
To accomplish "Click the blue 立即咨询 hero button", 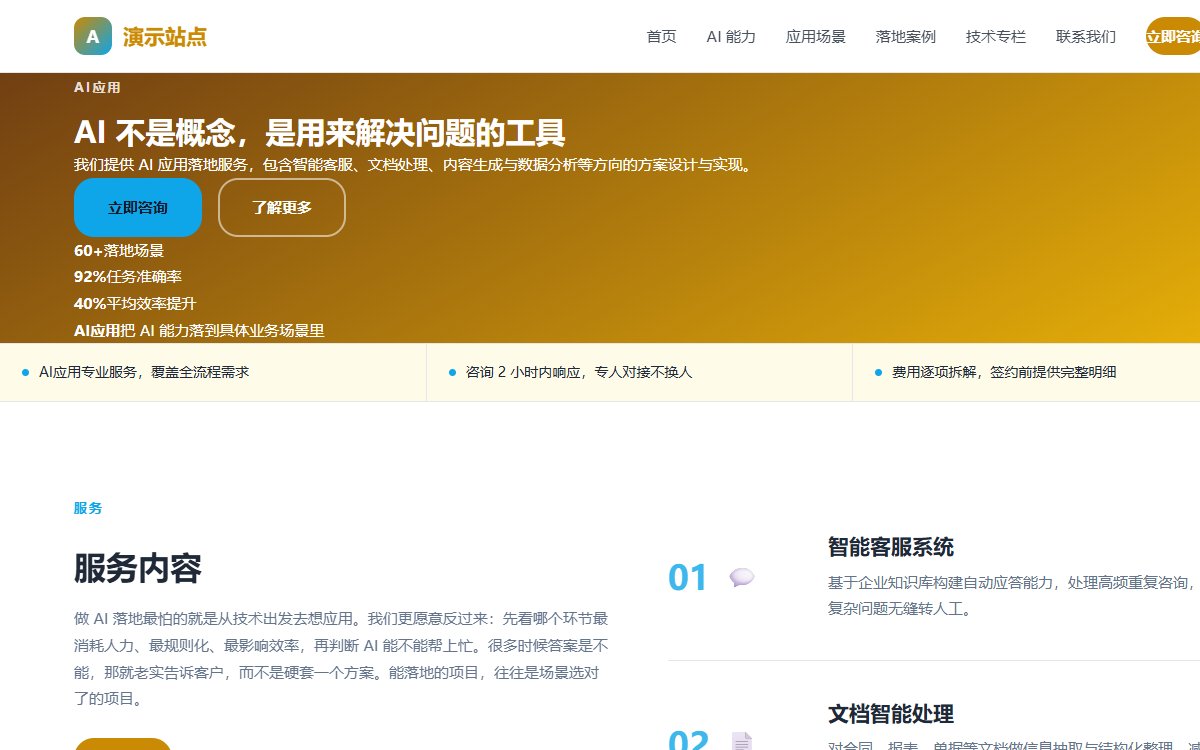I will point(138,208).
